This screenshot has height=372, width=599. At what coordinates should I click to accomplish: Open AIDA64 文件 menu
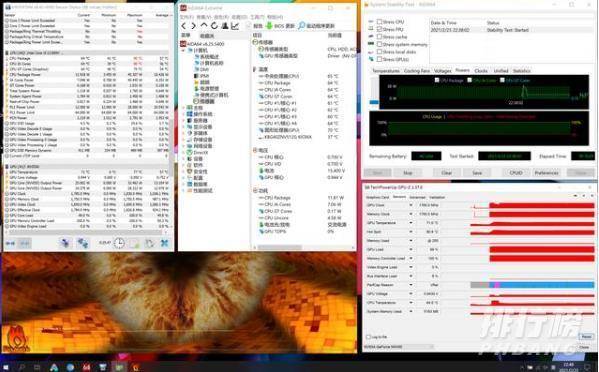(187, 17)
